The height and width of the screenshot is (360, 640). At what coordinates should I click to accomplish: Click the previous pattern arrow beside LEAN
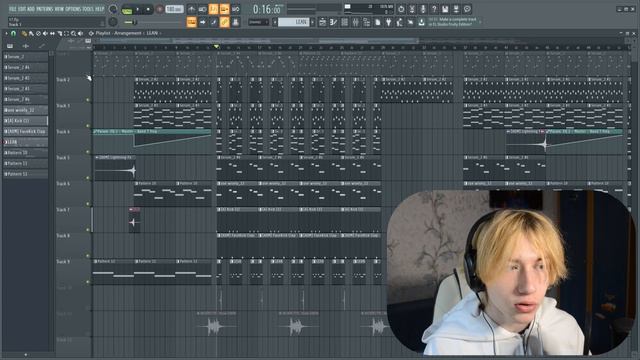275,22
